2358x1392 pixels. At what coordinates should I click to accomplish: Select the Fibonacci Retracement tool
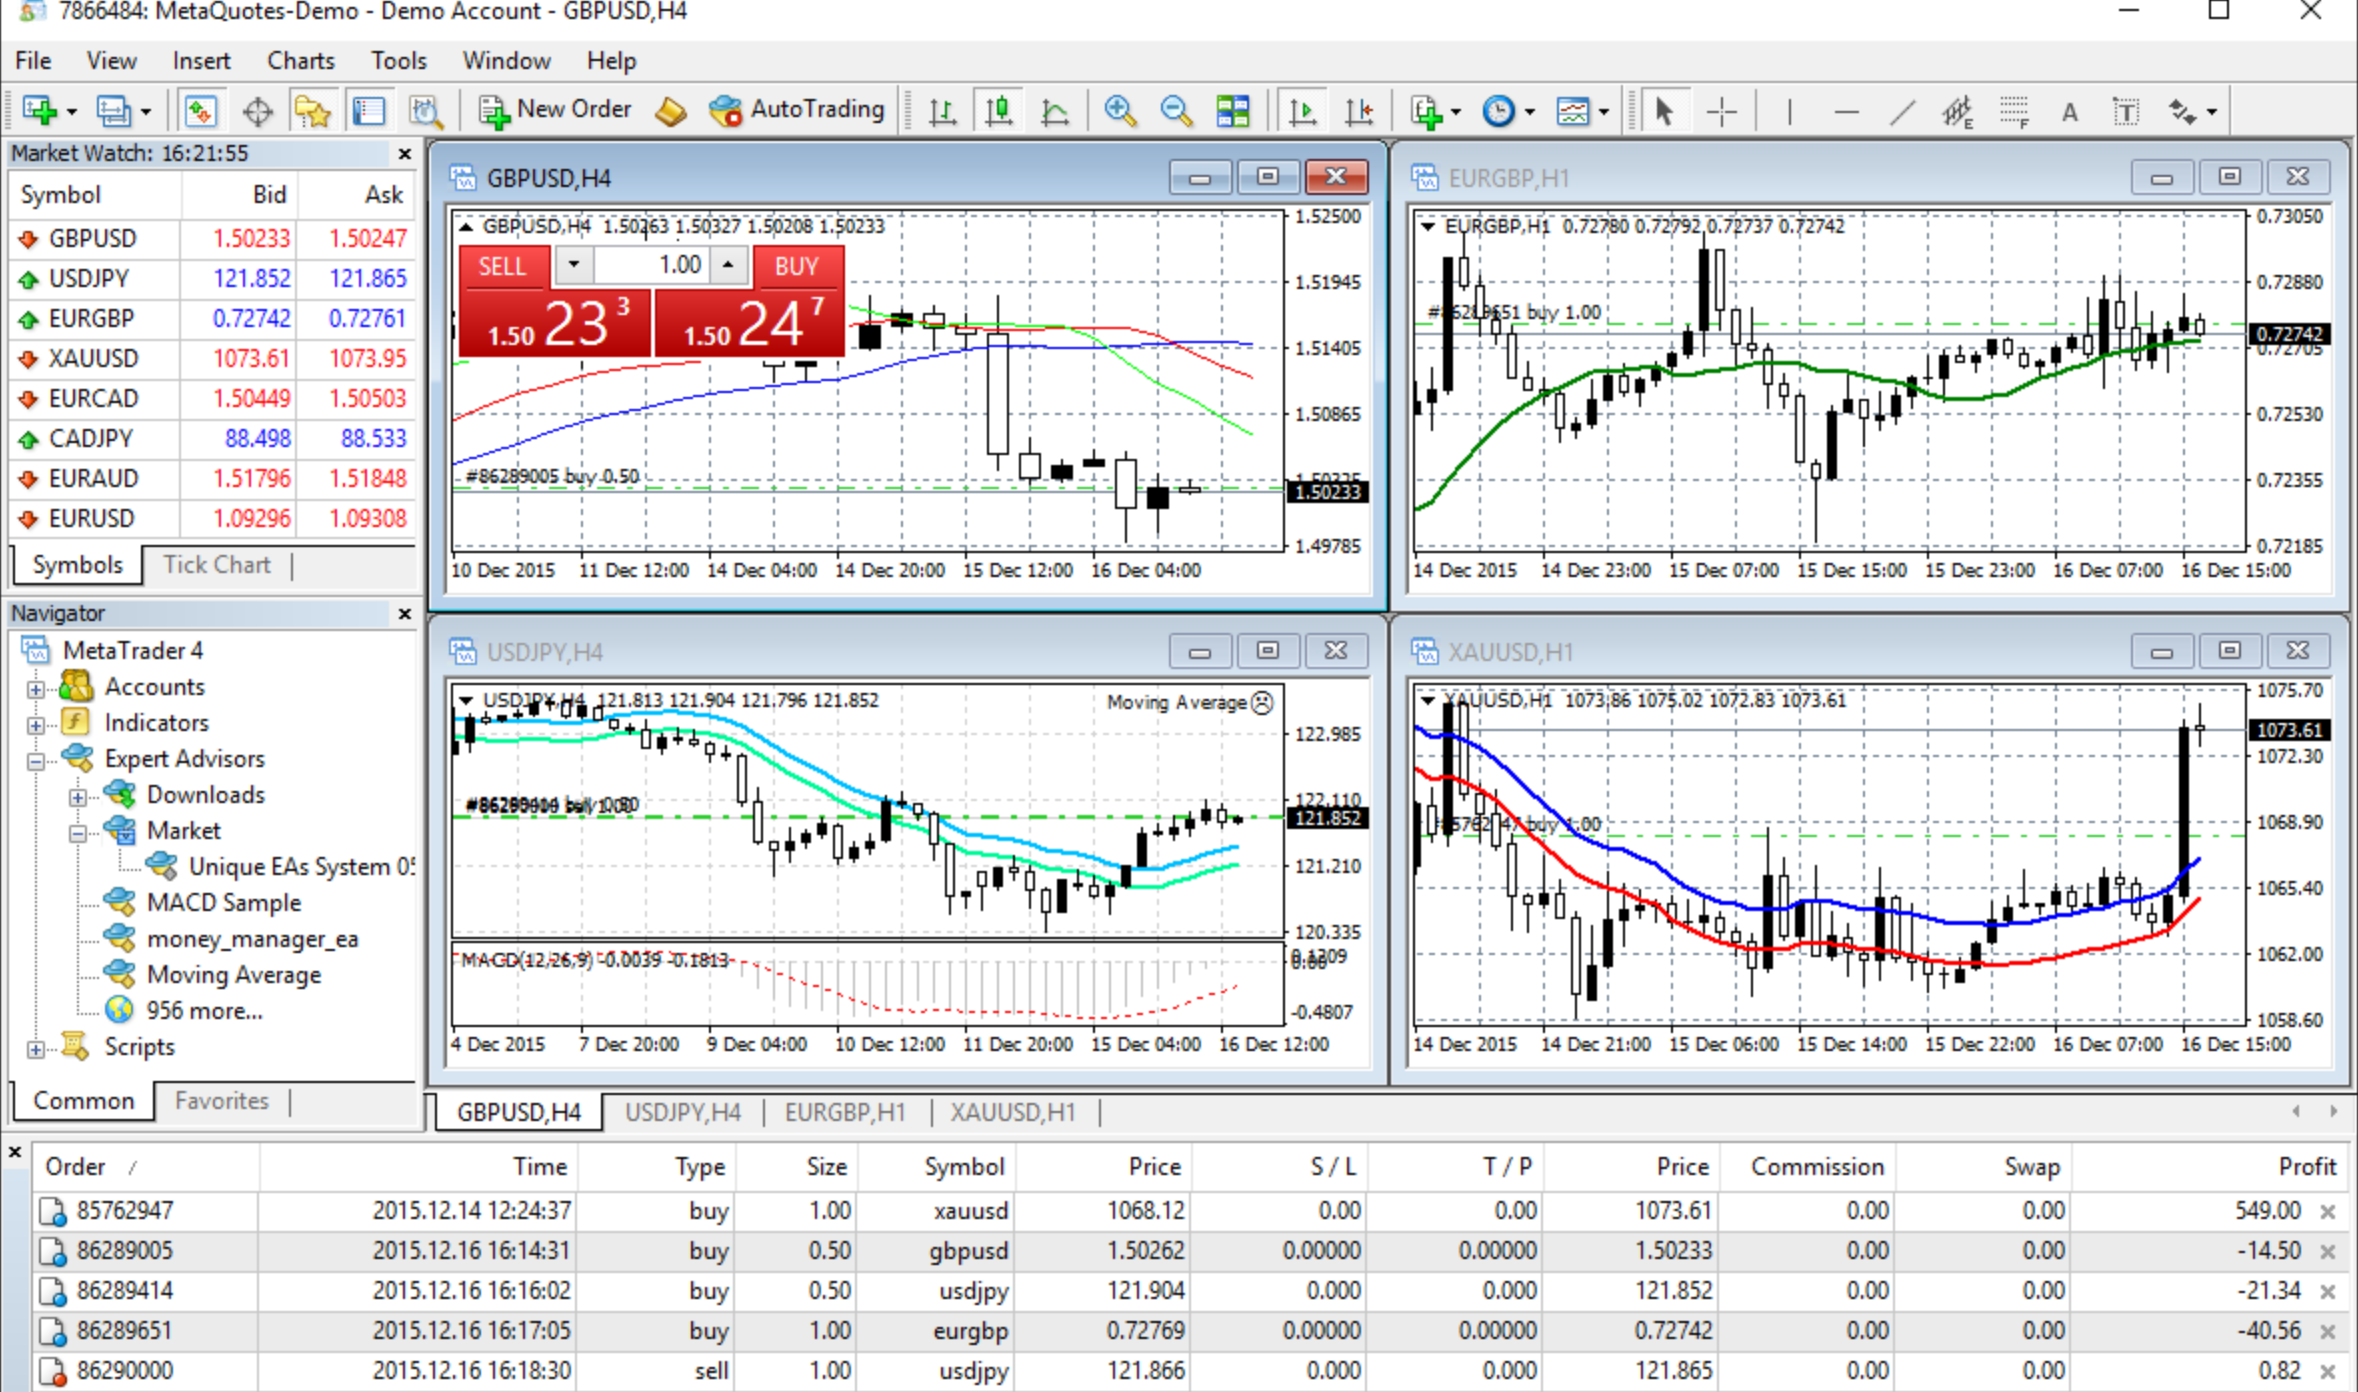(x=2014, y=111)
